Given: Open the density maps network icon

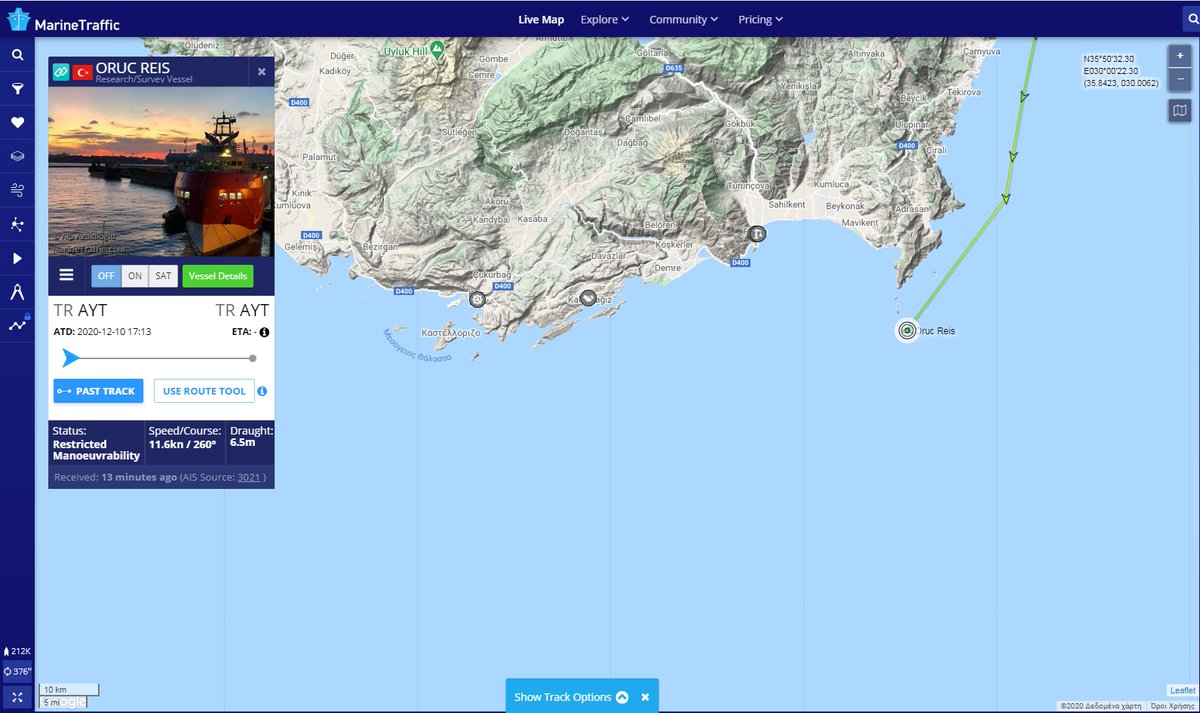Looking at the screenshot, I should pos(17,224).
